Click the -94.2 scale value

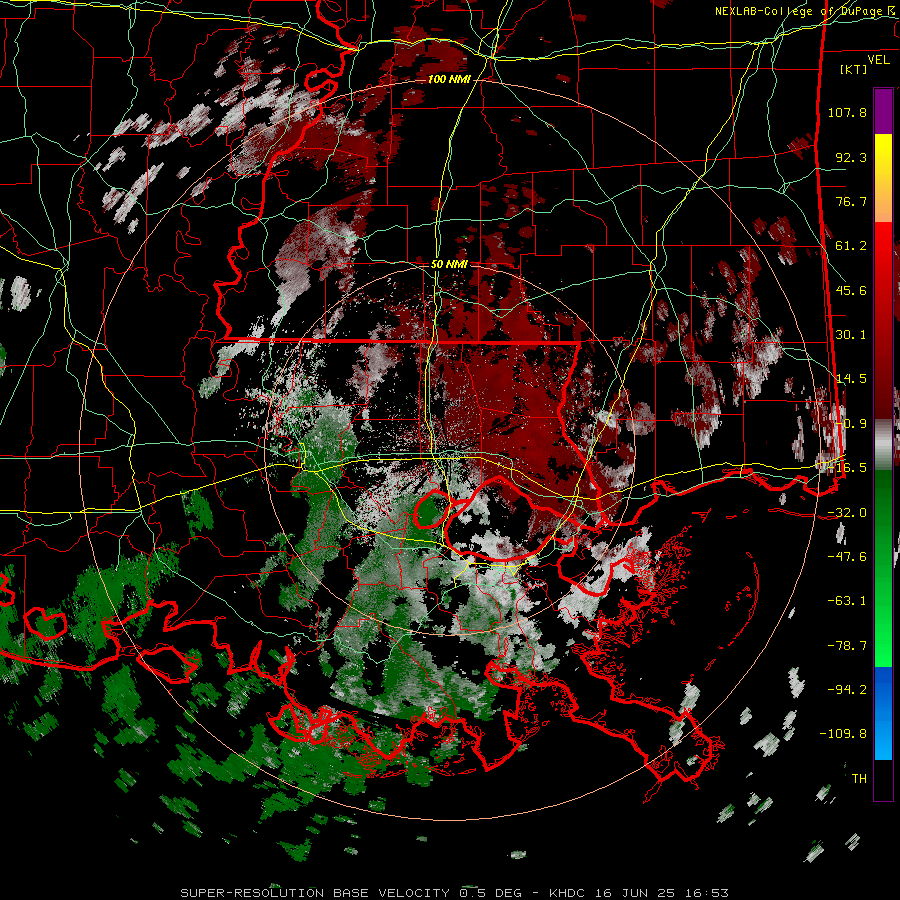[847, 689]
